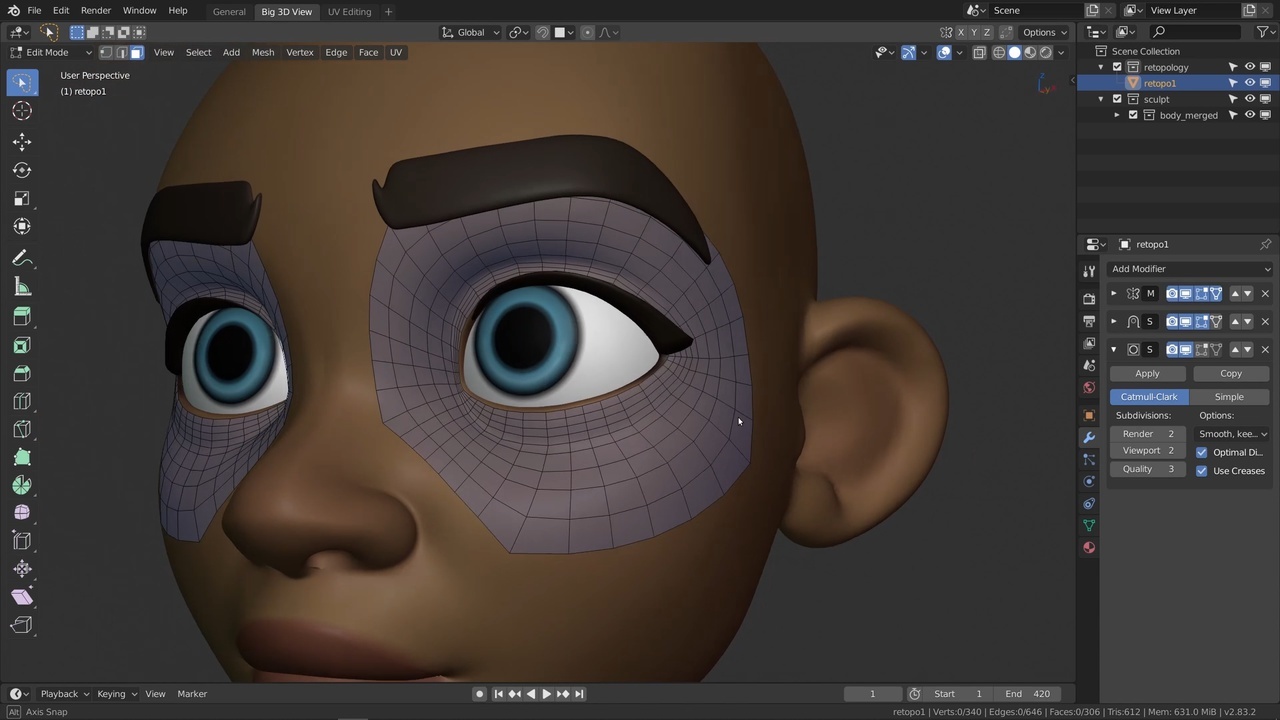The image size is (1280, 720).
Task: Open Render Properties in the properties sidebar
Action: [1089, 297]
